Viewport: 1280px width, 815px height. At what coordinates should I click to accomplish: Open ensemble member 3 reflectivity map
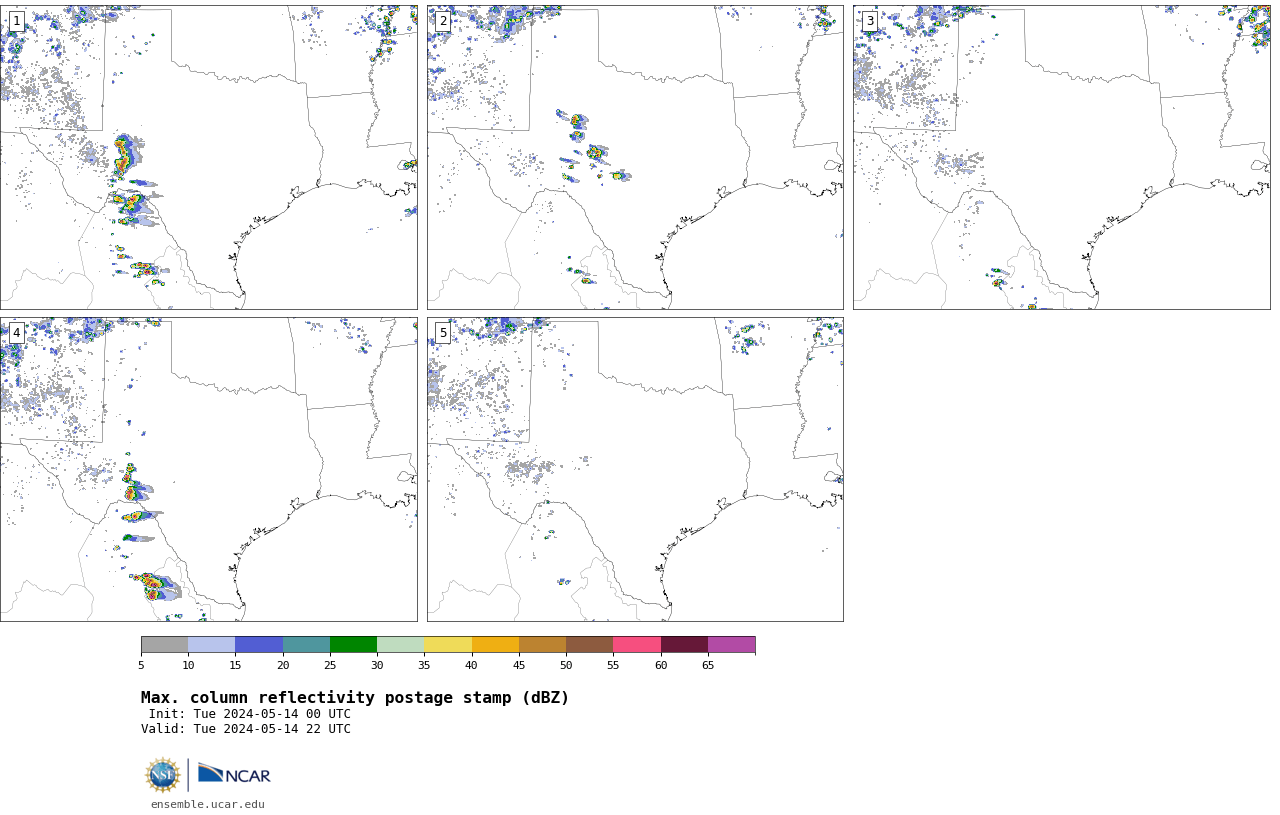tap(1062, 157)
